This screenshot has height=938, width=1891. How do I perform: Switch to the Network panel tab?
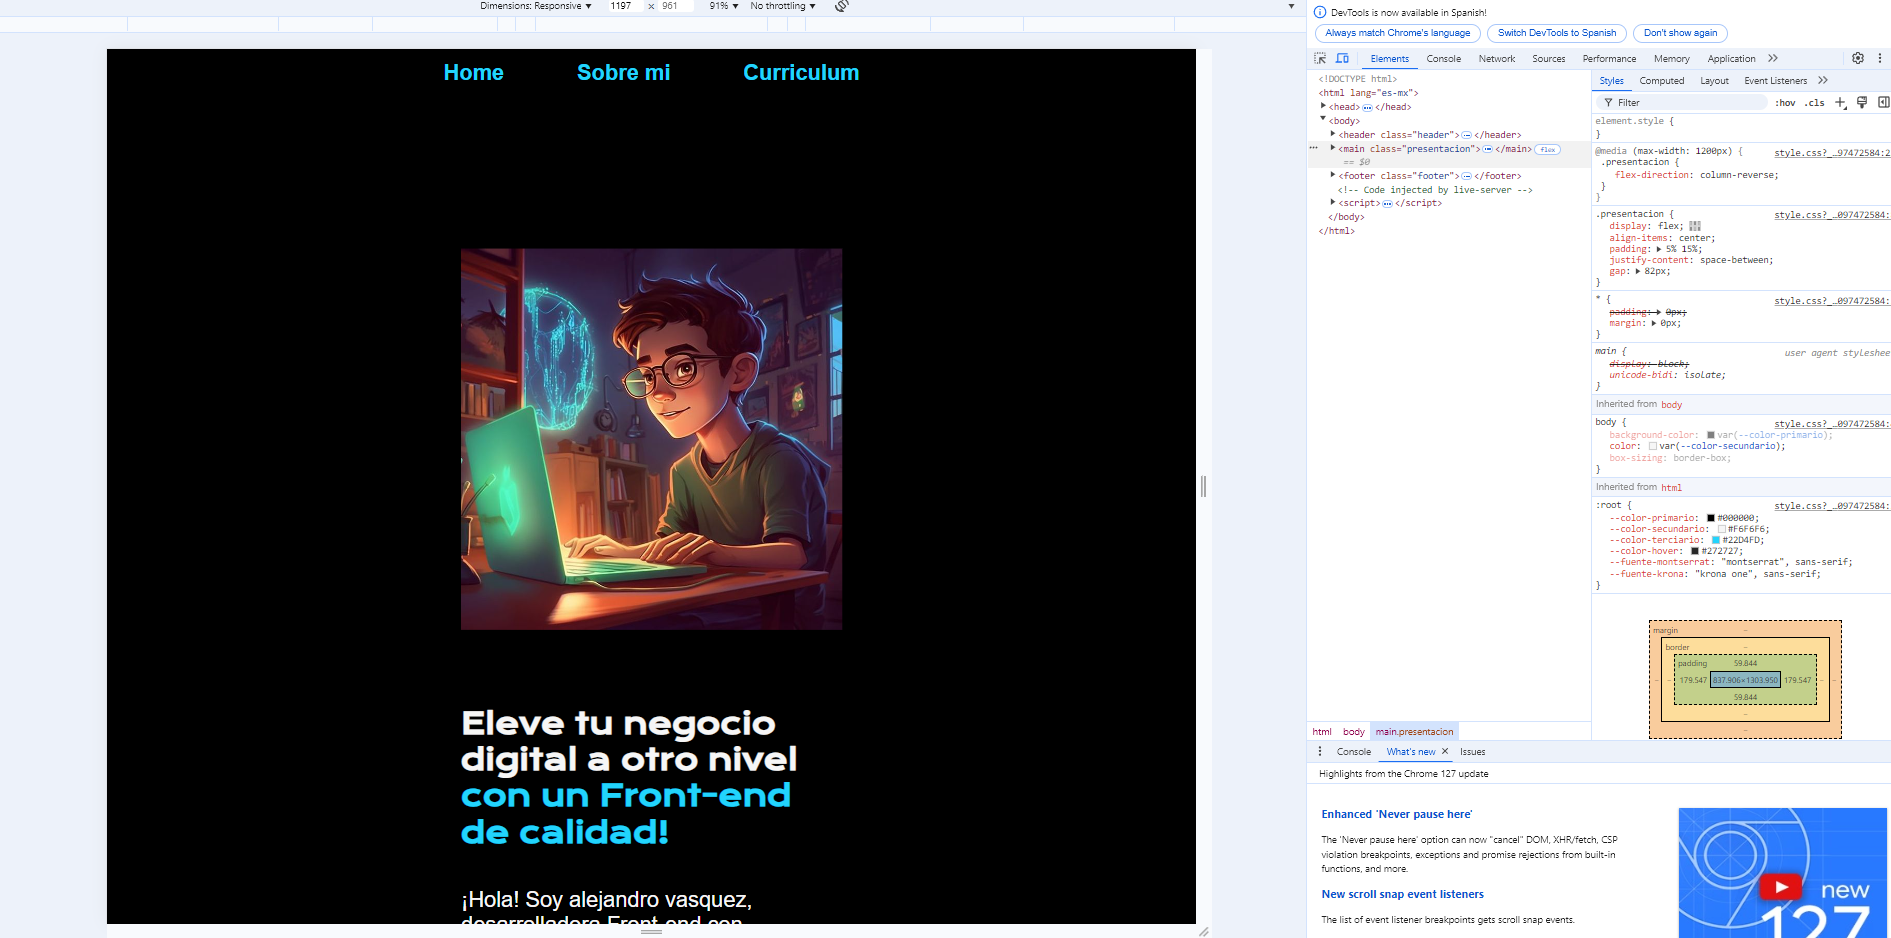(x=1497, y=59)
